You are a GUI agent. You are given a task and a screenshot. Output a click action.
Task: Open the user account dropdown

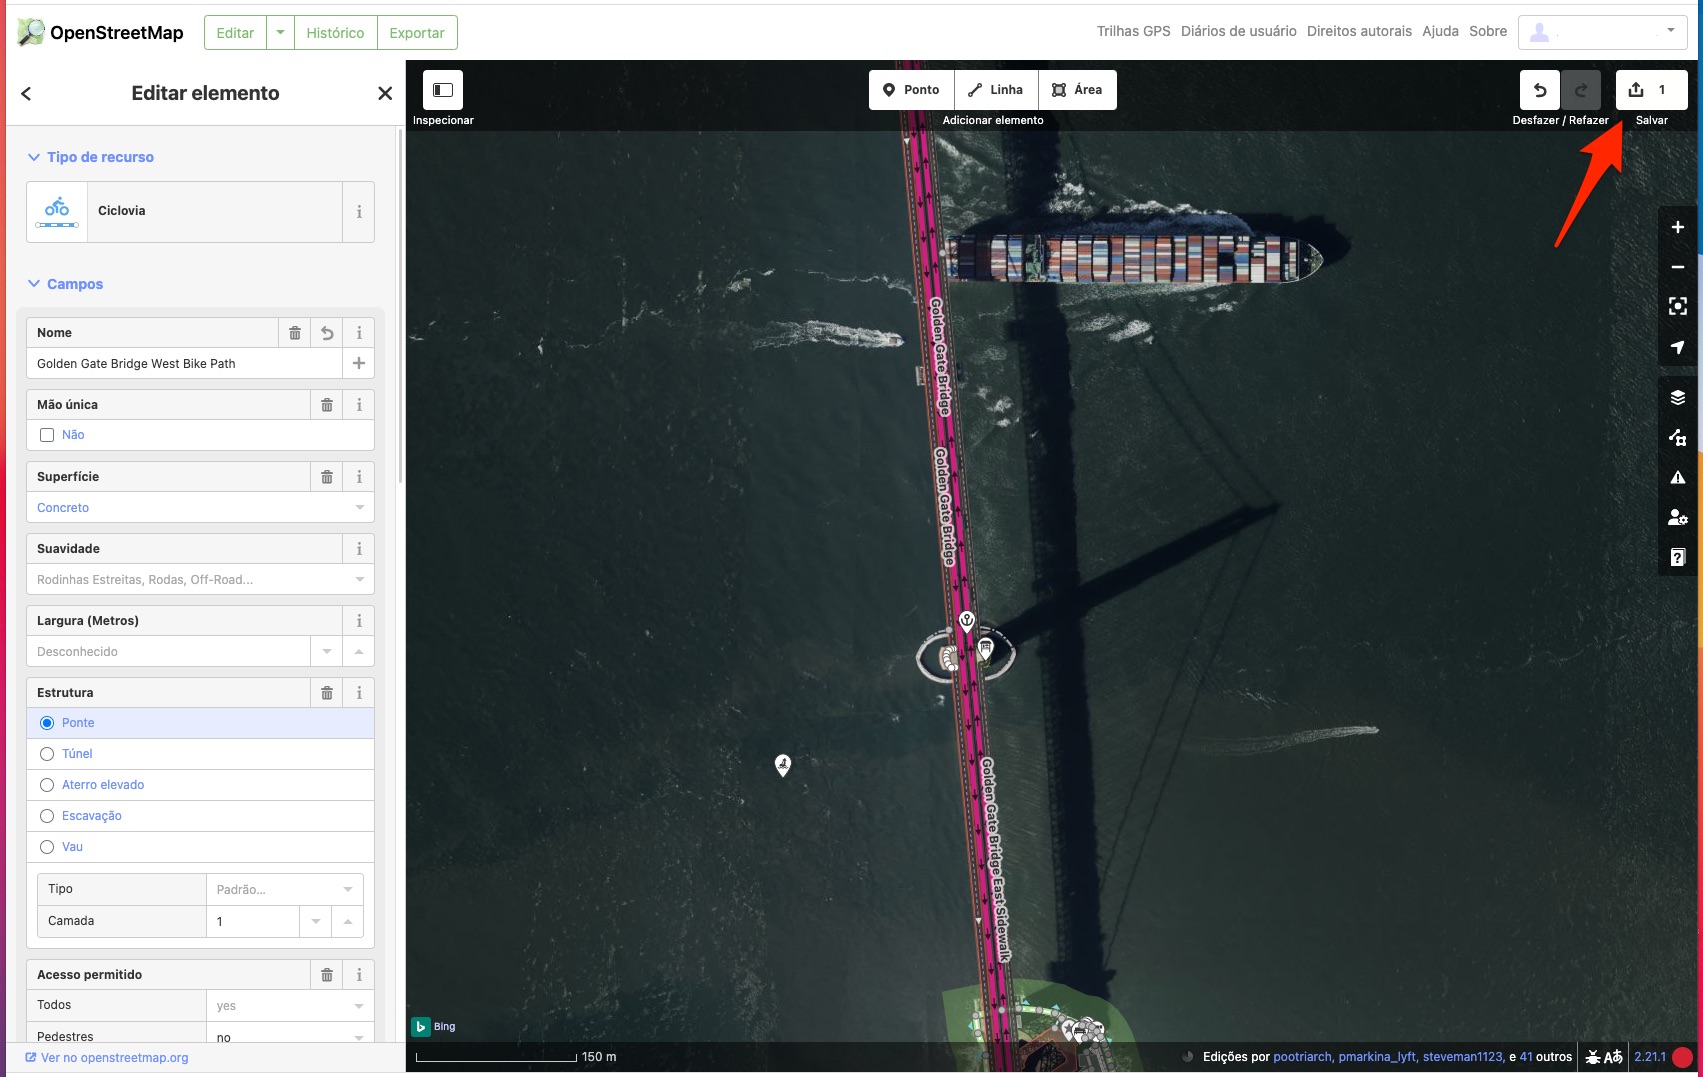tap(1603, 32)
